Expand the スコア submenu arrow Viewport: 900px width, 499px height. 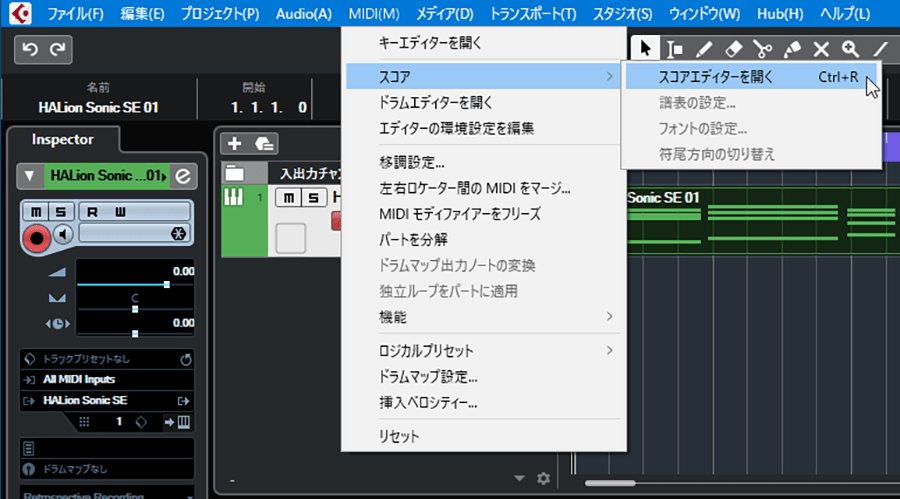click(610, 76)
